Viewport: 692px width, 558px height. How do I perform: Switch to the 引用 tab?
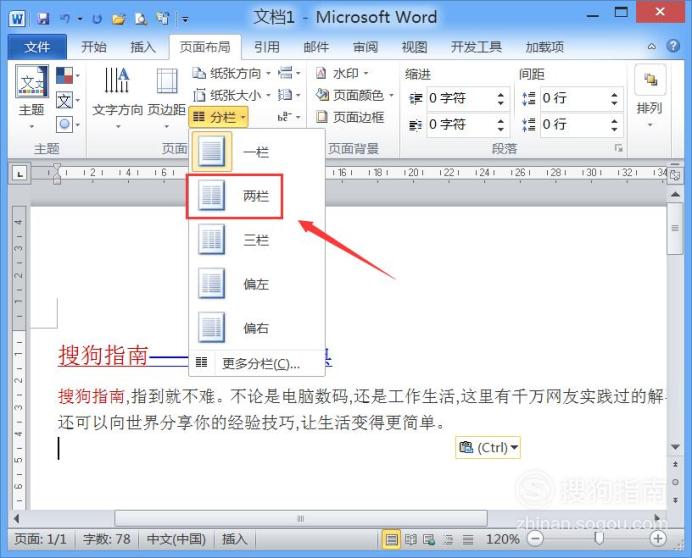pos(267,47)
